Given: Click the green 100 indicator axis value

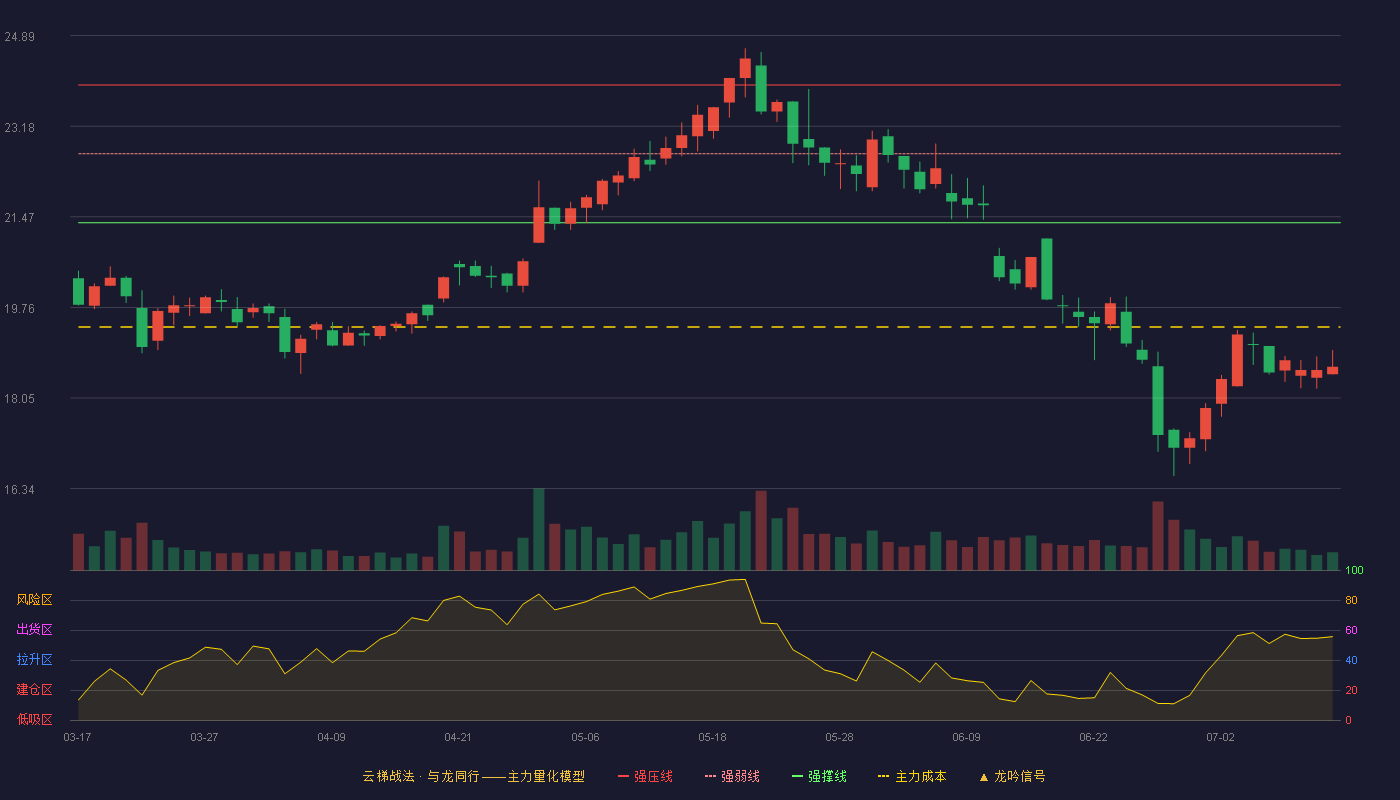Looking at the screenshot, I should [x=1354, y=571].
